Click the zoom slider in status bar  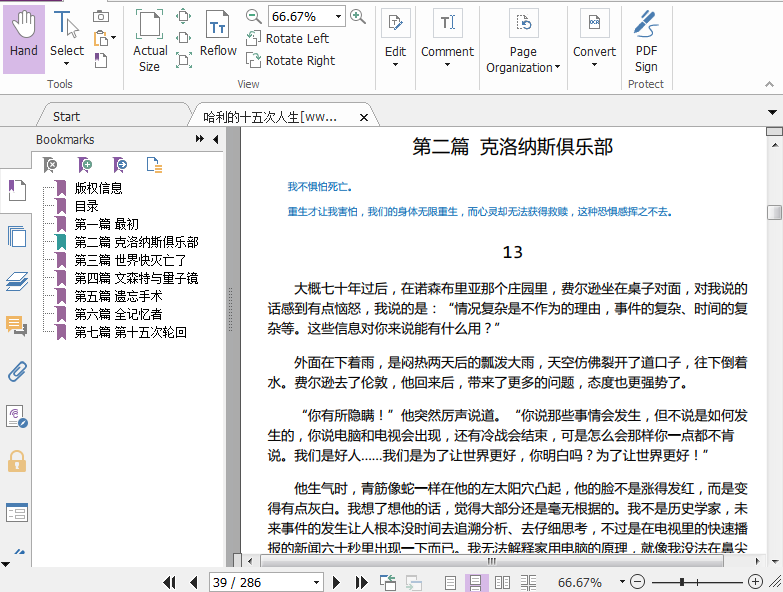pyautogui.click(x=683, y=582)
